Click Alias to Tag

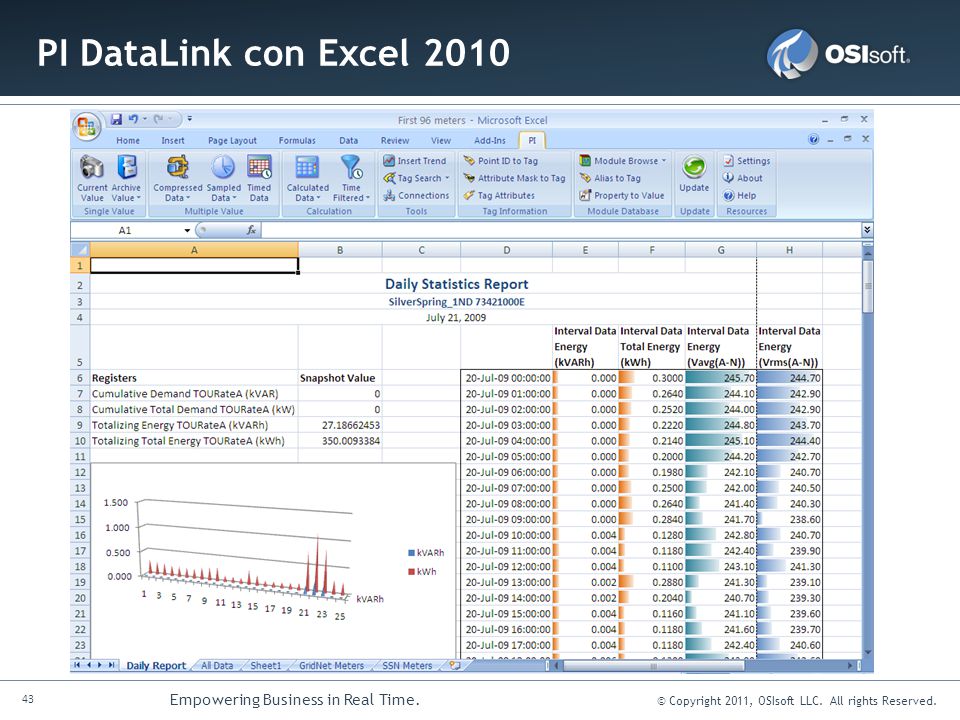tap(610, 178)
